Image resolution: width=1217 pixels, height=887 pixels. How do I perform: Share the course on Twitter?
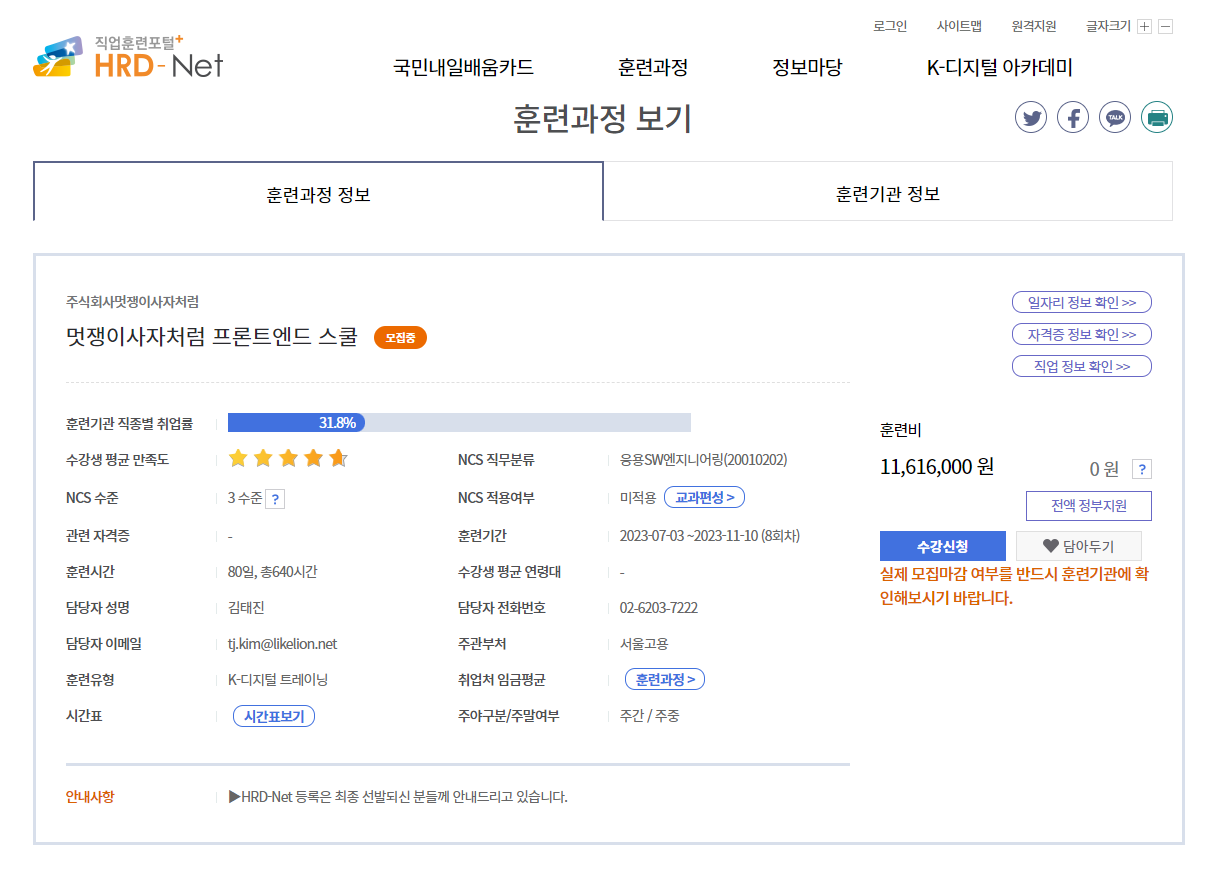(1031, 117)
